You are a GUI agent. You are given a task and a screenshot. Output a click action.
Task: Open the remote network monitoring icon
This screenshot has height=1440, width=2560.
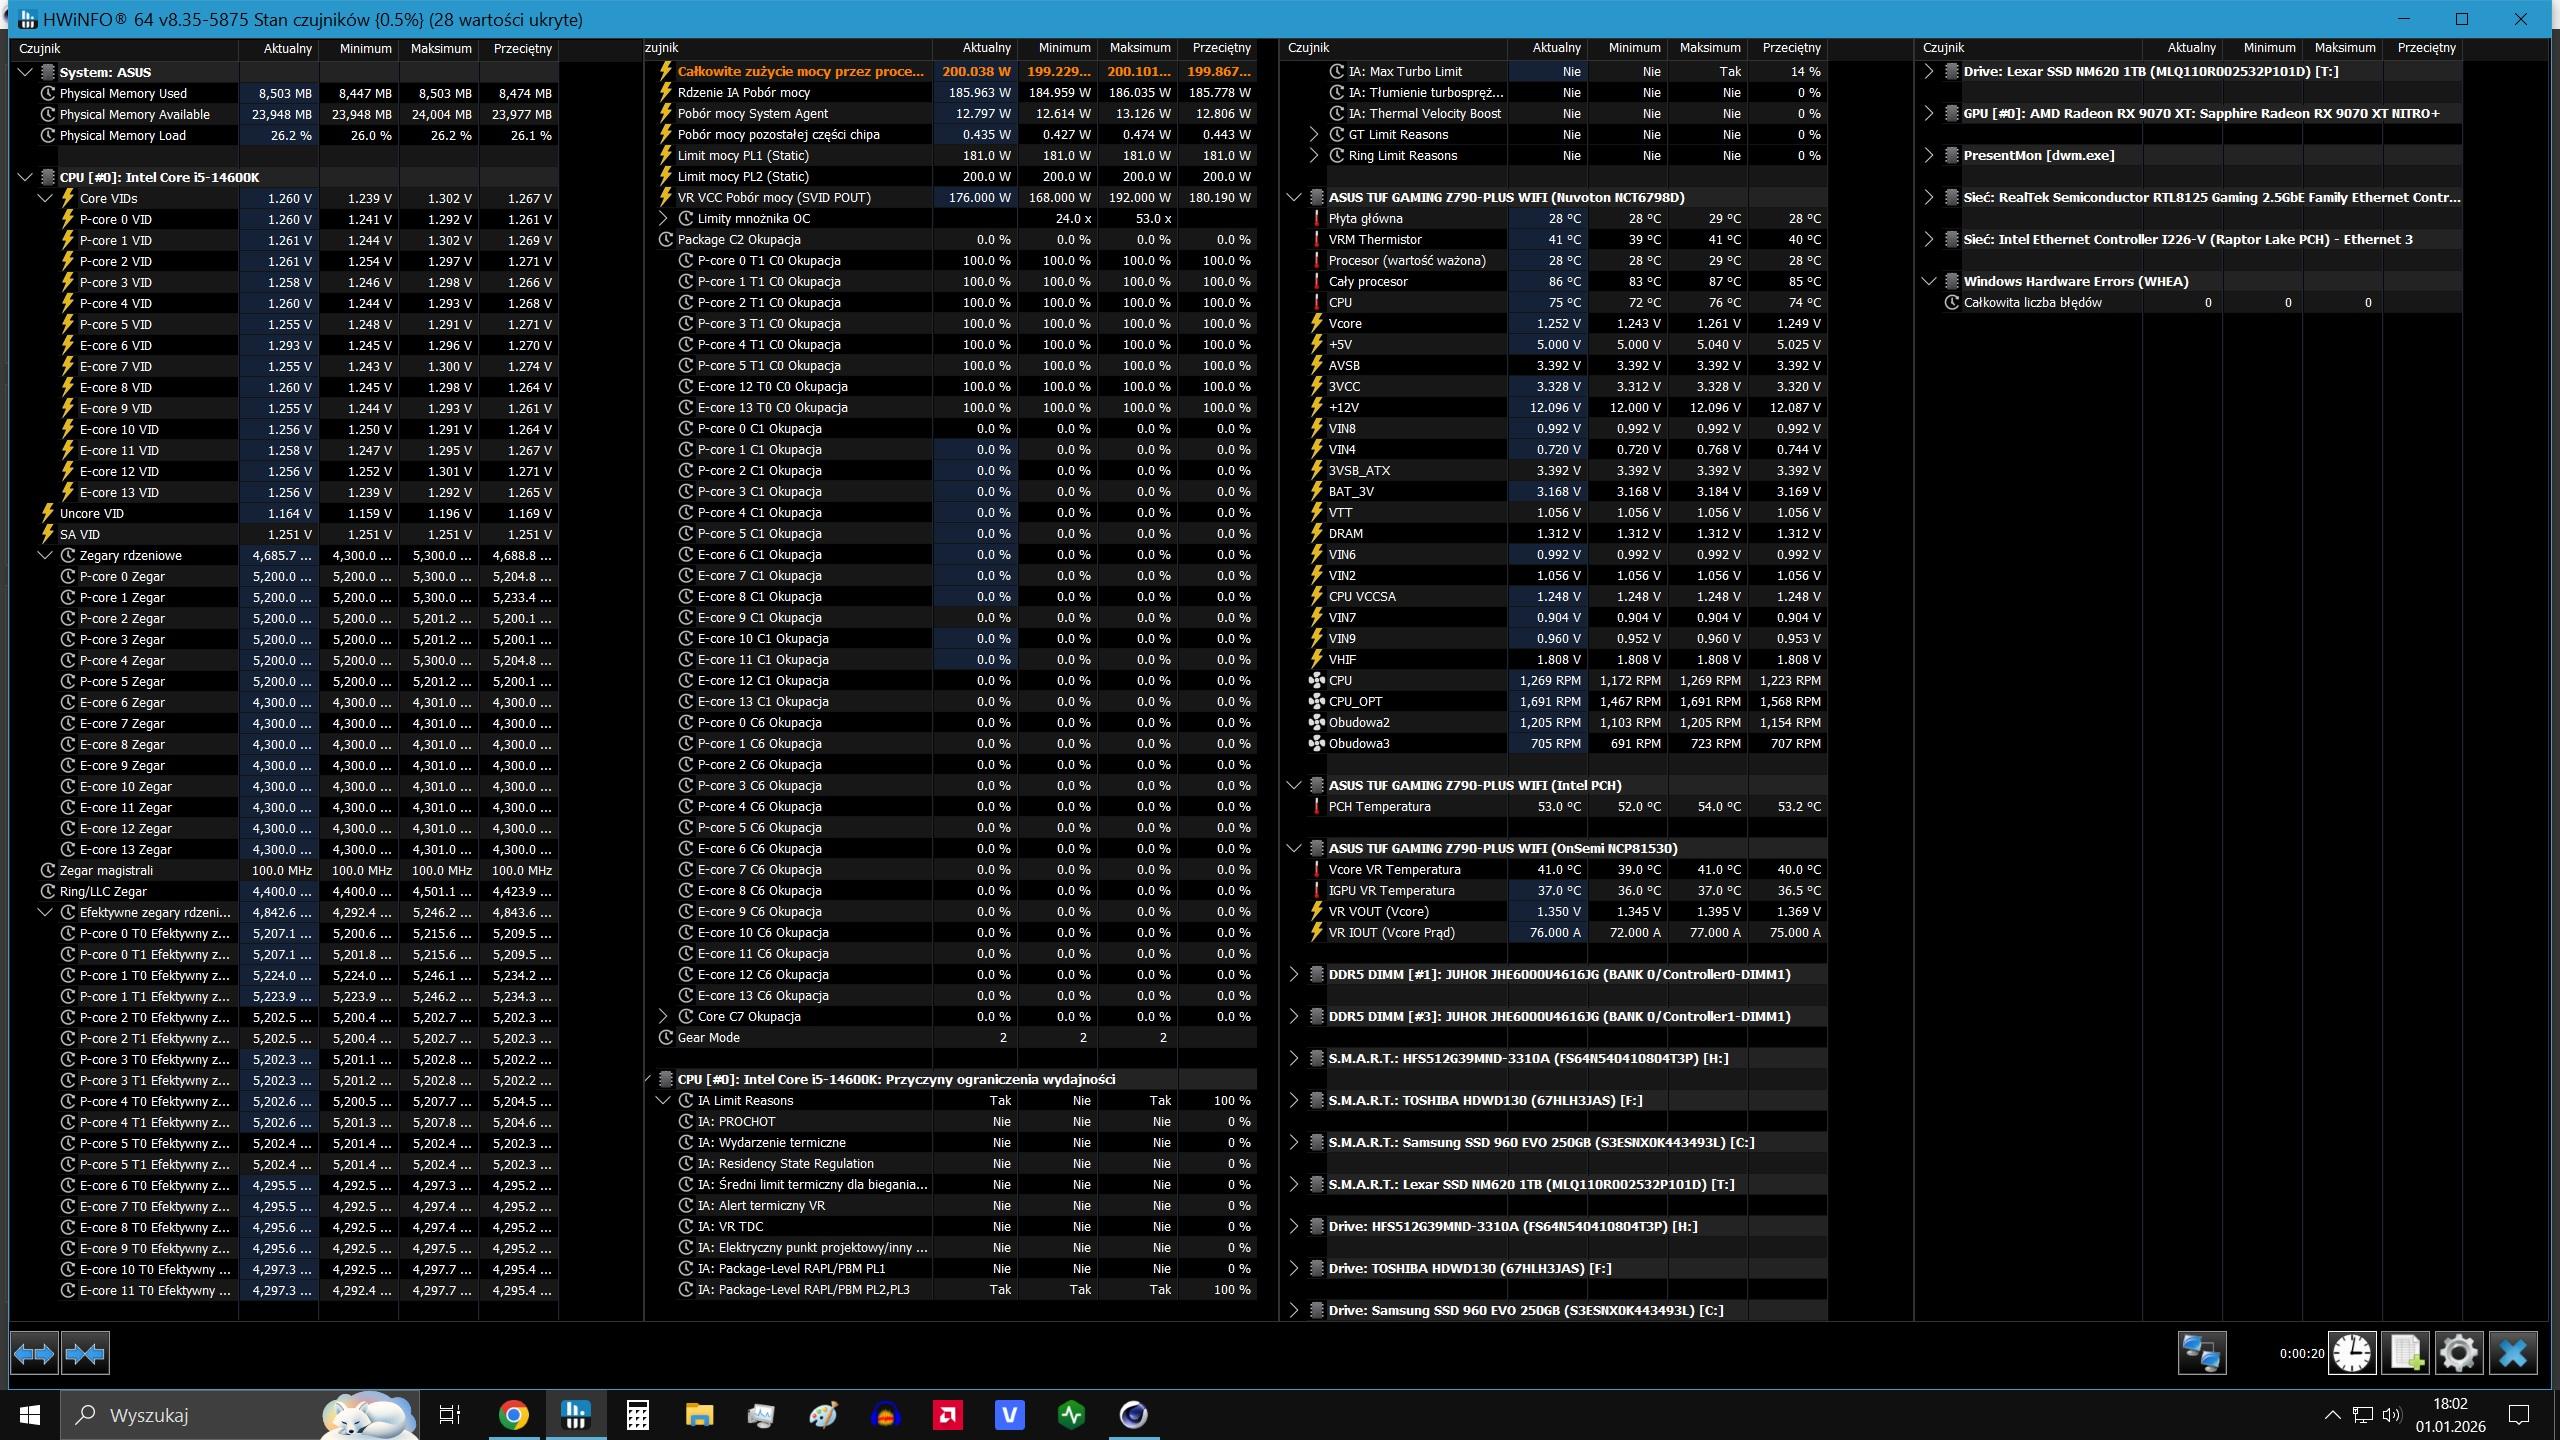[2201, 1354]
